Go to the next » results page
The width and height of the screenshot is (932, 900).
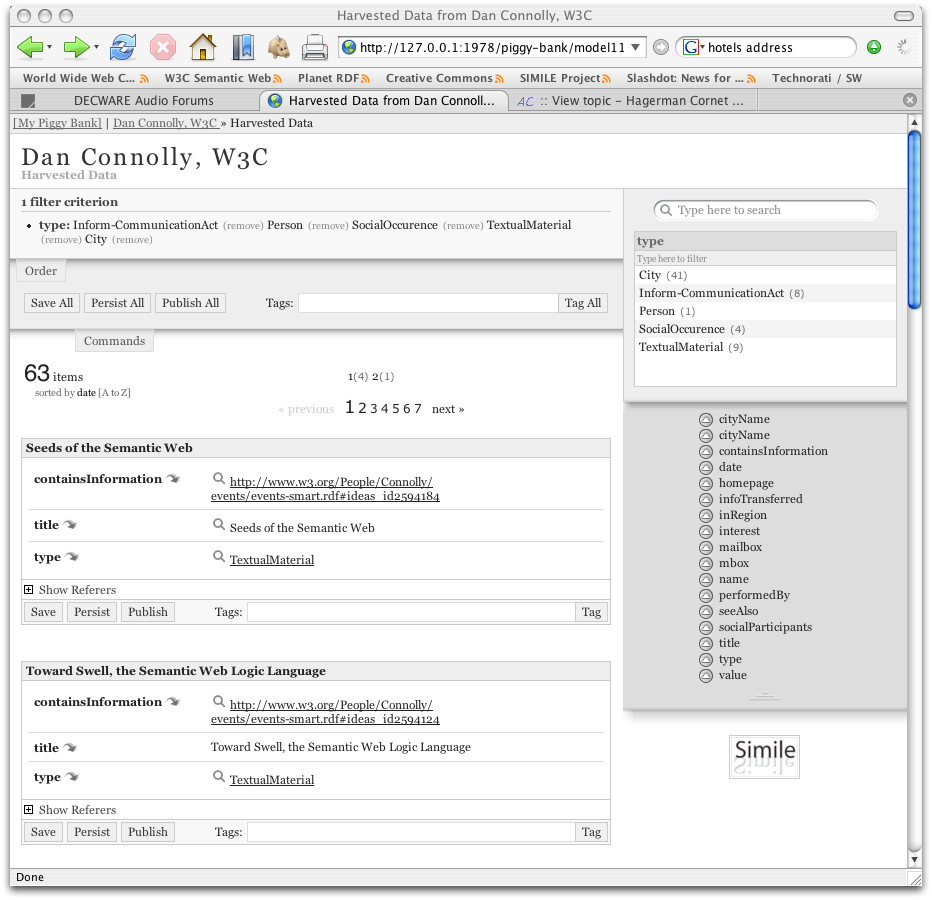(448, 409)
